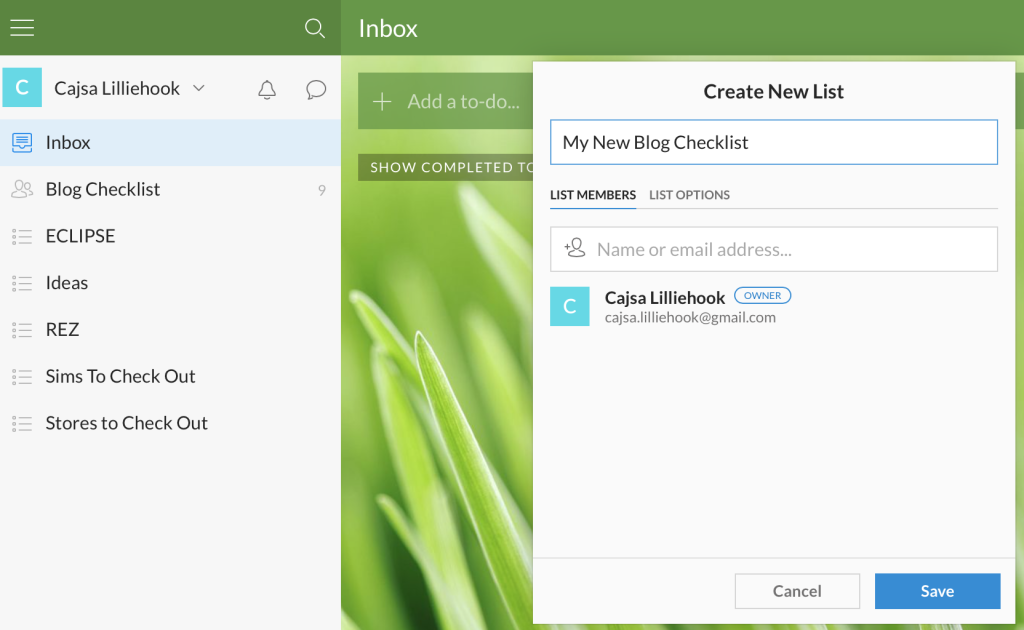Click the plus icon to add a to-do
Screen dimensions: 1024x630
click(x=382, y=102)
